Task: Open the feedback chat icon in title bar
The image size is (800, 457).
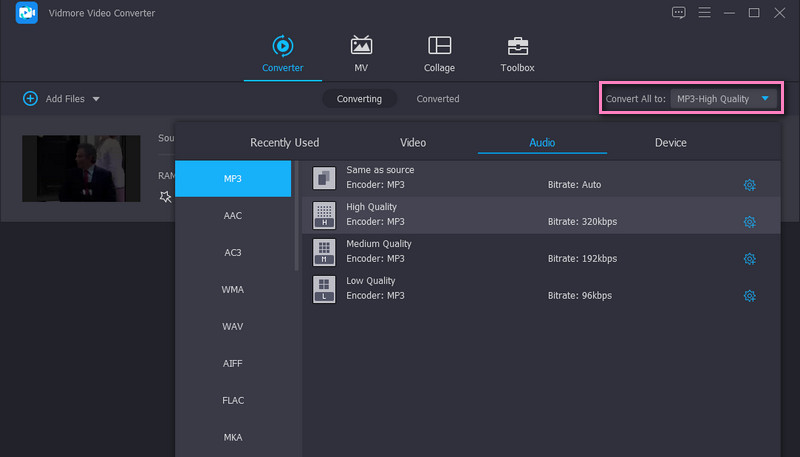Action: (679, 13)
